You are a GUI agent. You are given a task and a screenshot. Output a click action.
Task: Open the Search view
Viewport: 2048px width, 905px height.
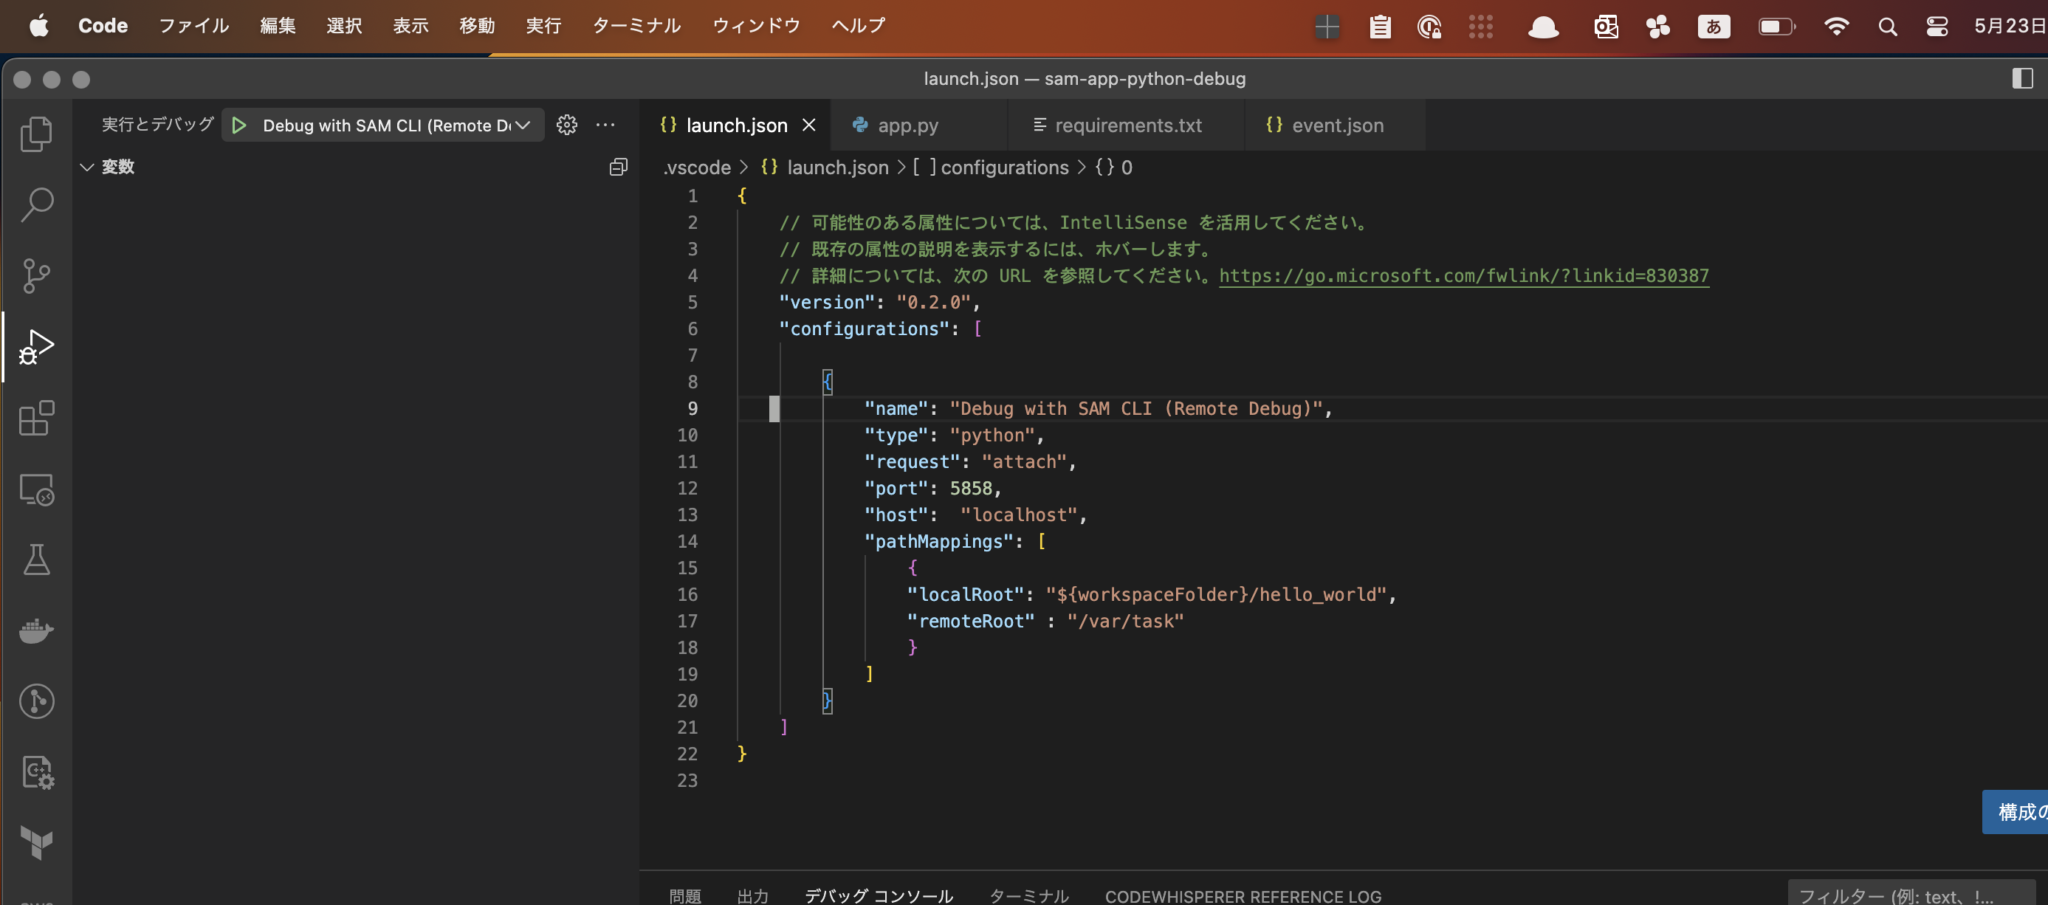[x=36, y=204]
